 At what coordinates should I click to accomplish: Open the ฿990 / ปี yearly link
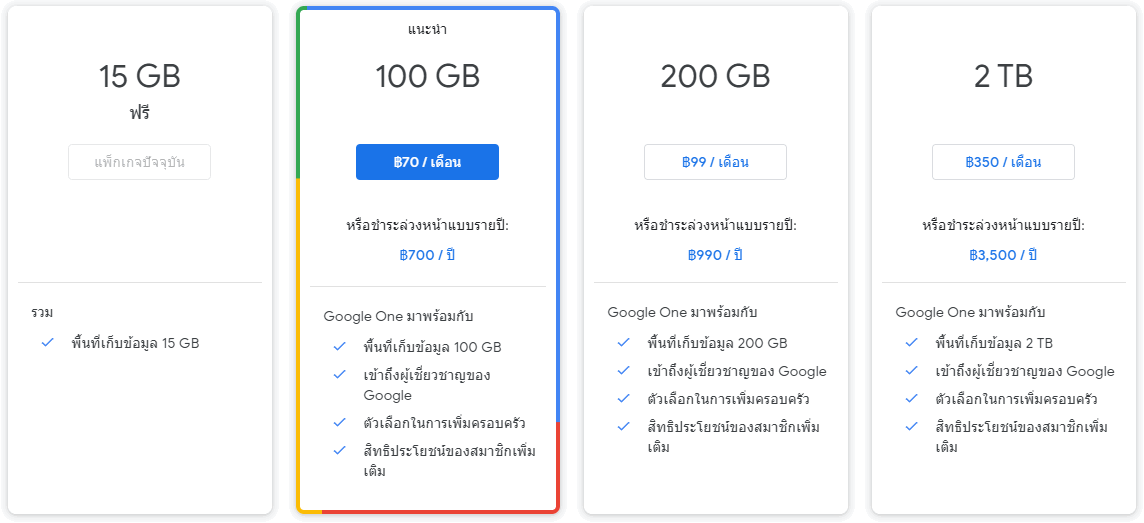715,255
